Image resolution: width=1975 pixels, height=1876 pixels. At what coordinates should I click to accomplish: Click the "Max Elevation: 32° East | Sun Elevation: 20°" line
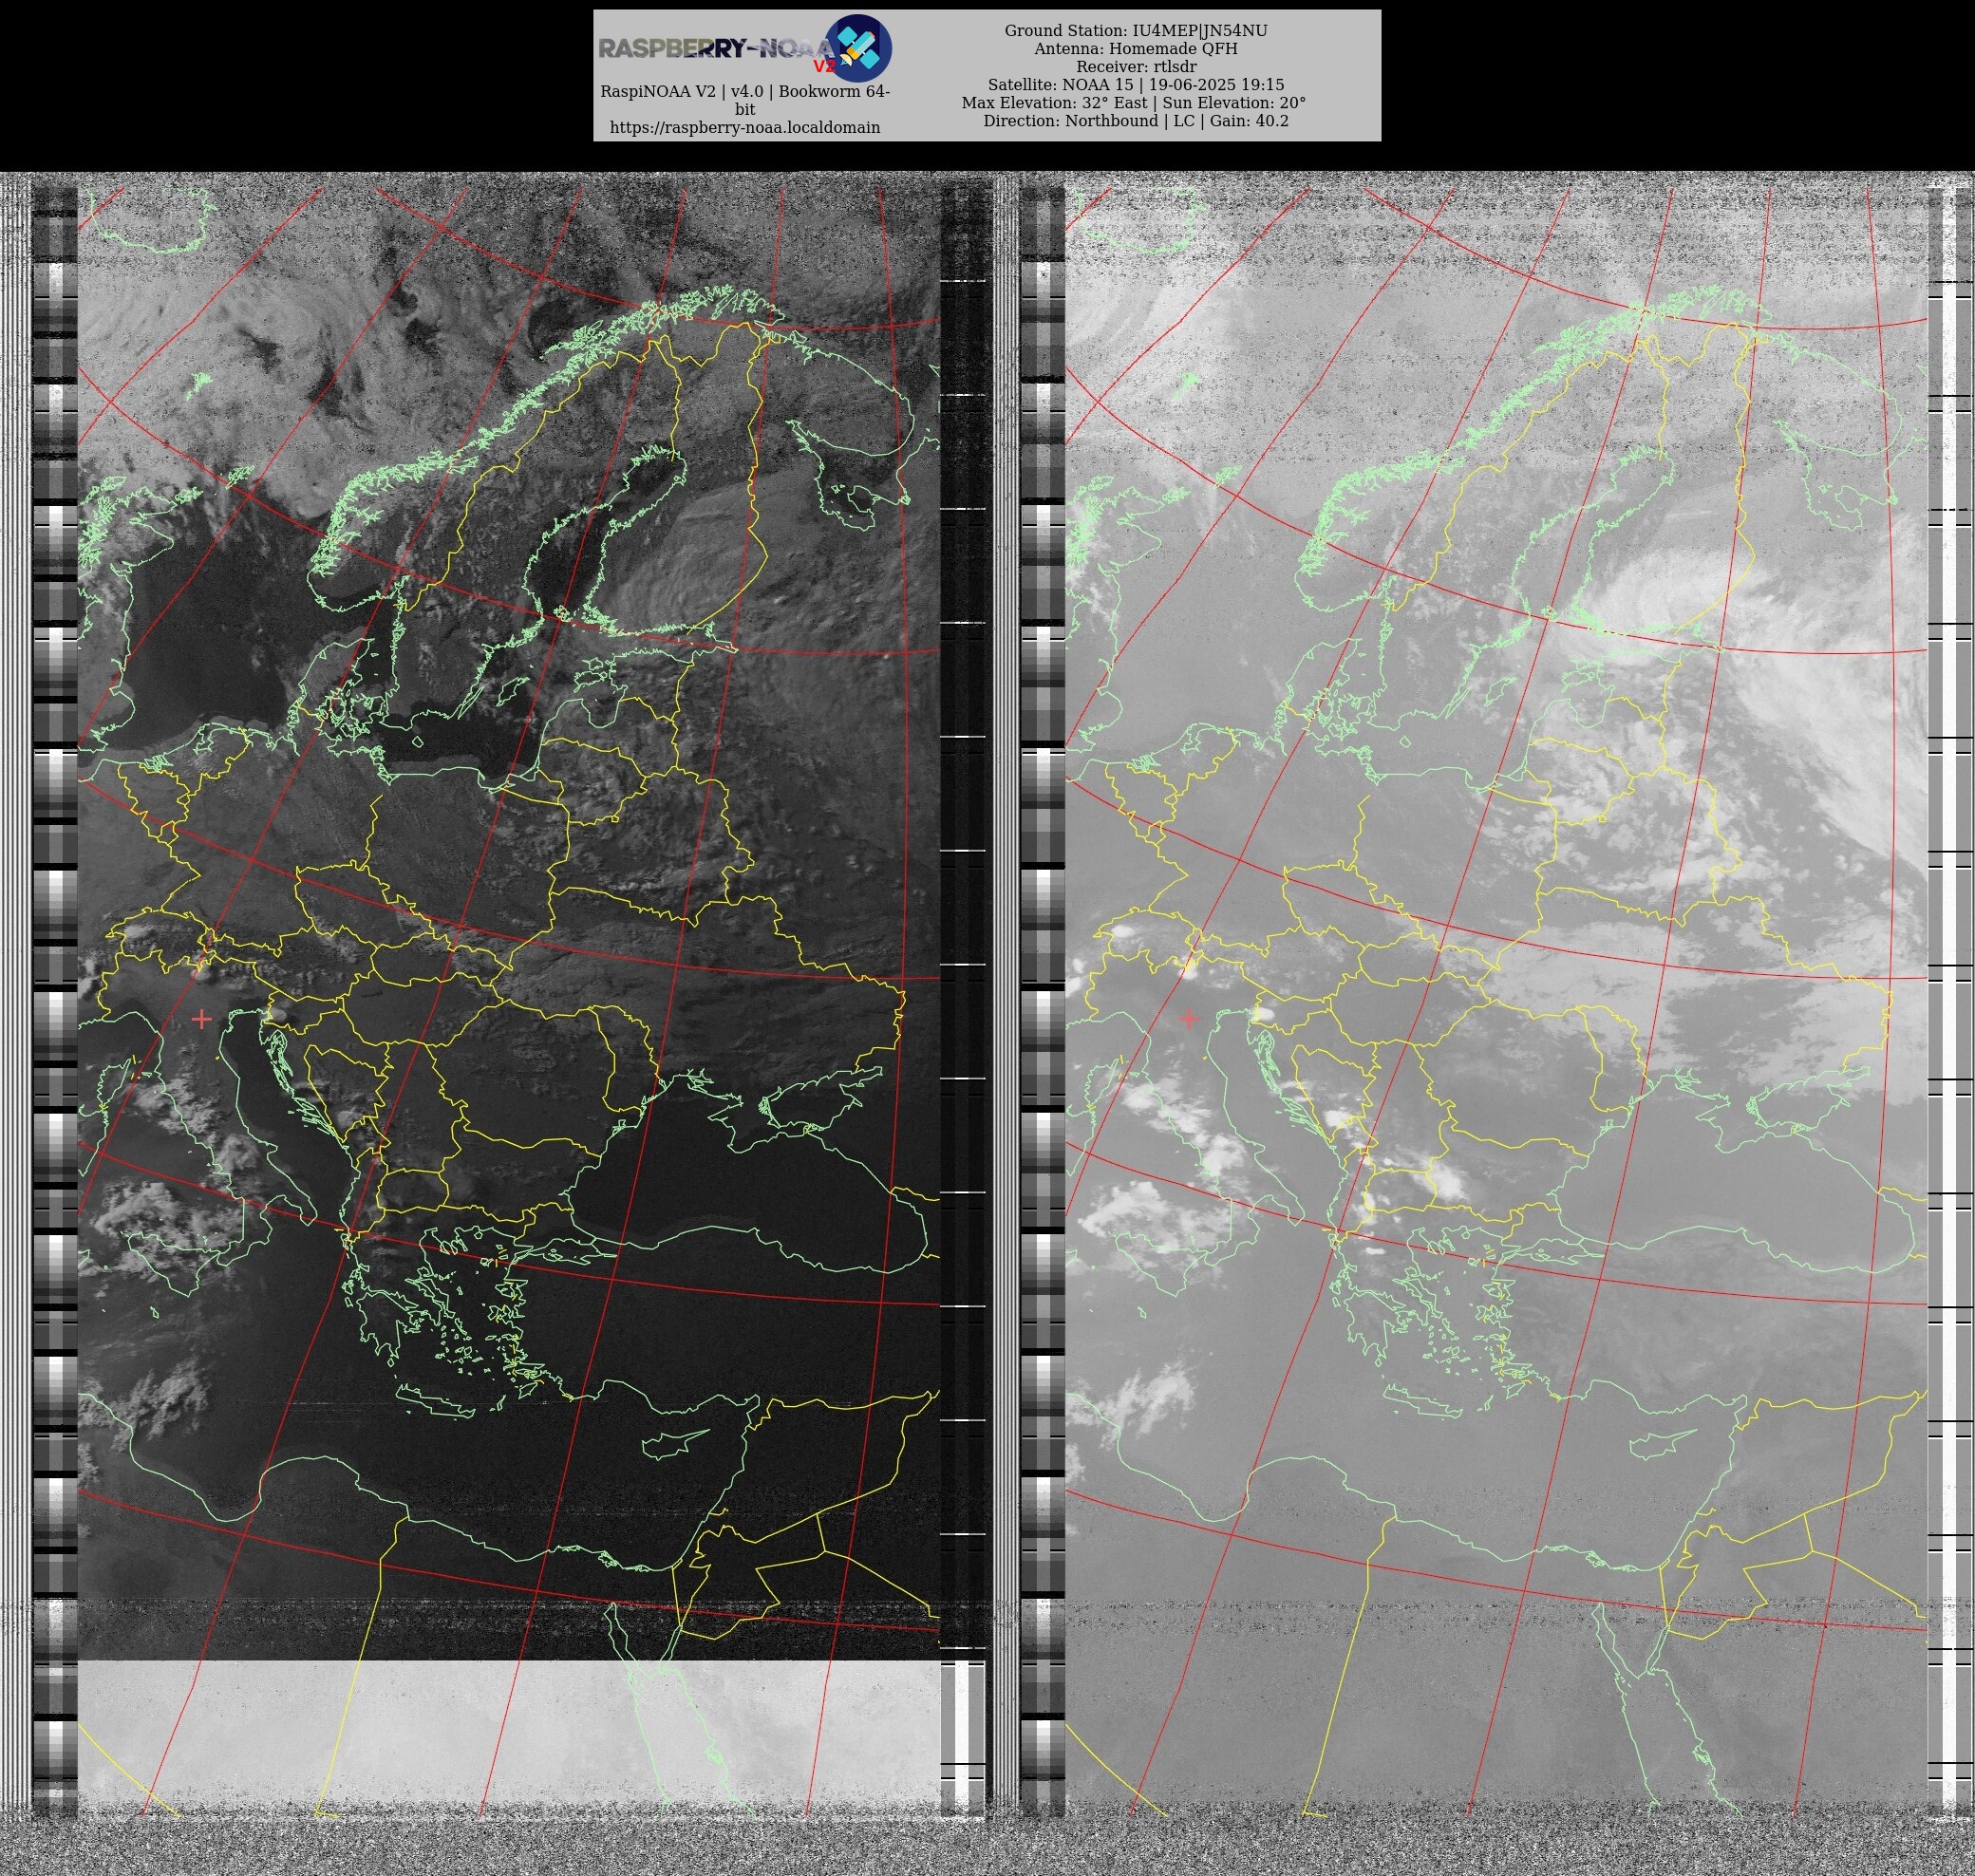coord(1134,103)
